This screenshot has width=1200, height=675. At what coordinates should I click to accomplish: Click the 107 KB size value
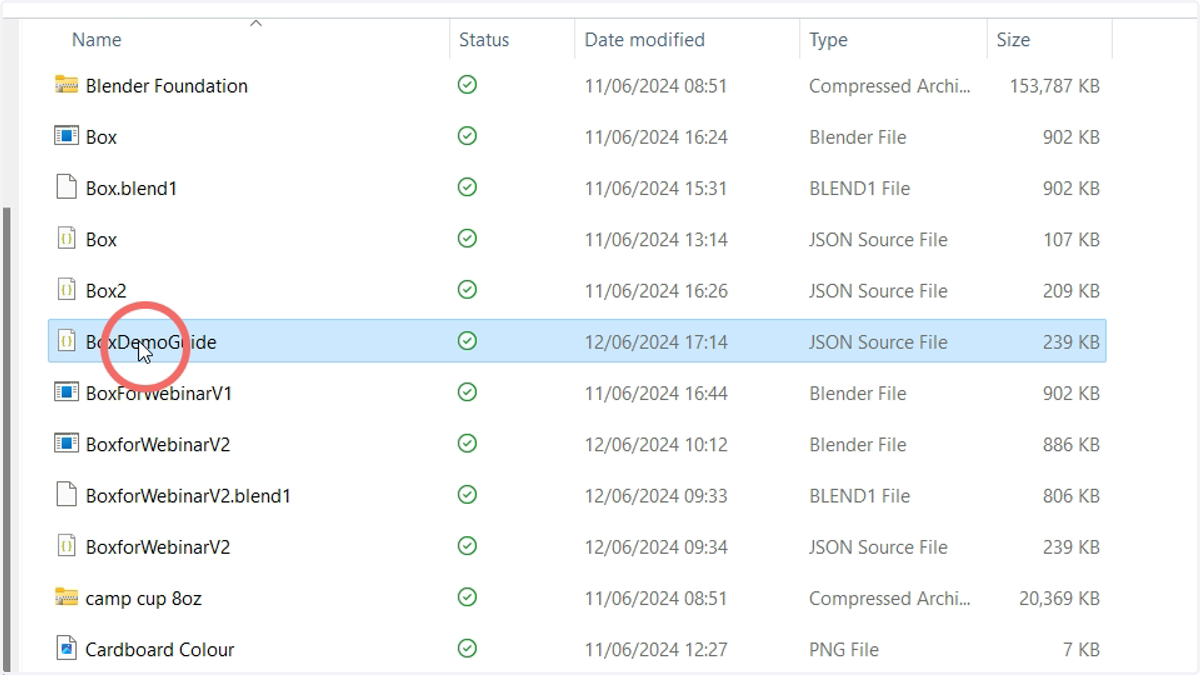click(1071, 240)
